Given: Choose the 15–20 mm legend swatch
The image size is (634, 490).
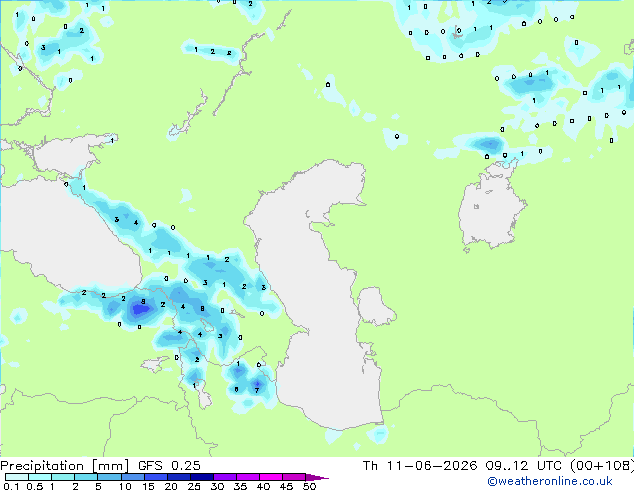Looking at the screenshot, I should 155,477.
